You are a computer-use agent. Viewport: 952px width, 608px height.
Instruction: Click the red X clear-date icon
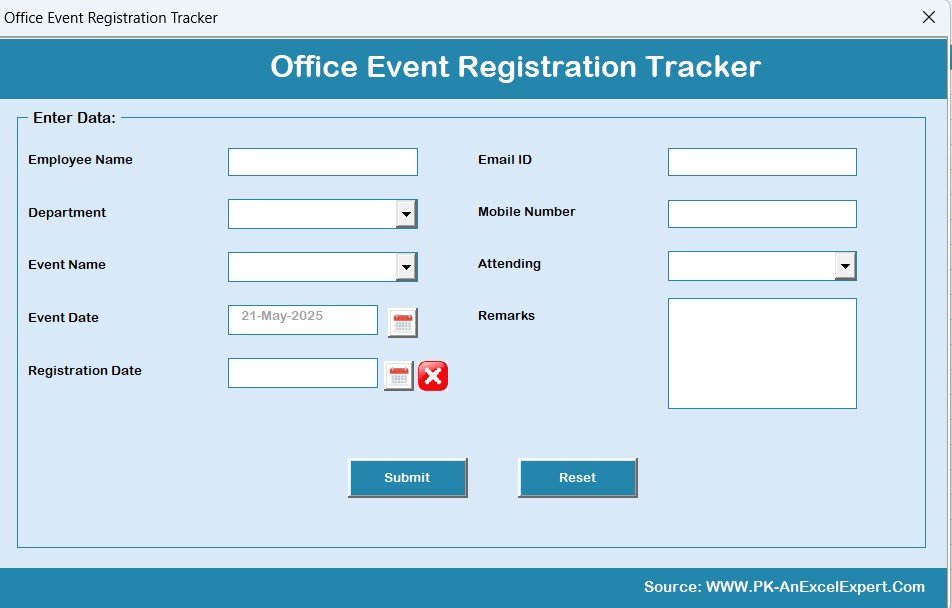point(433,376)
